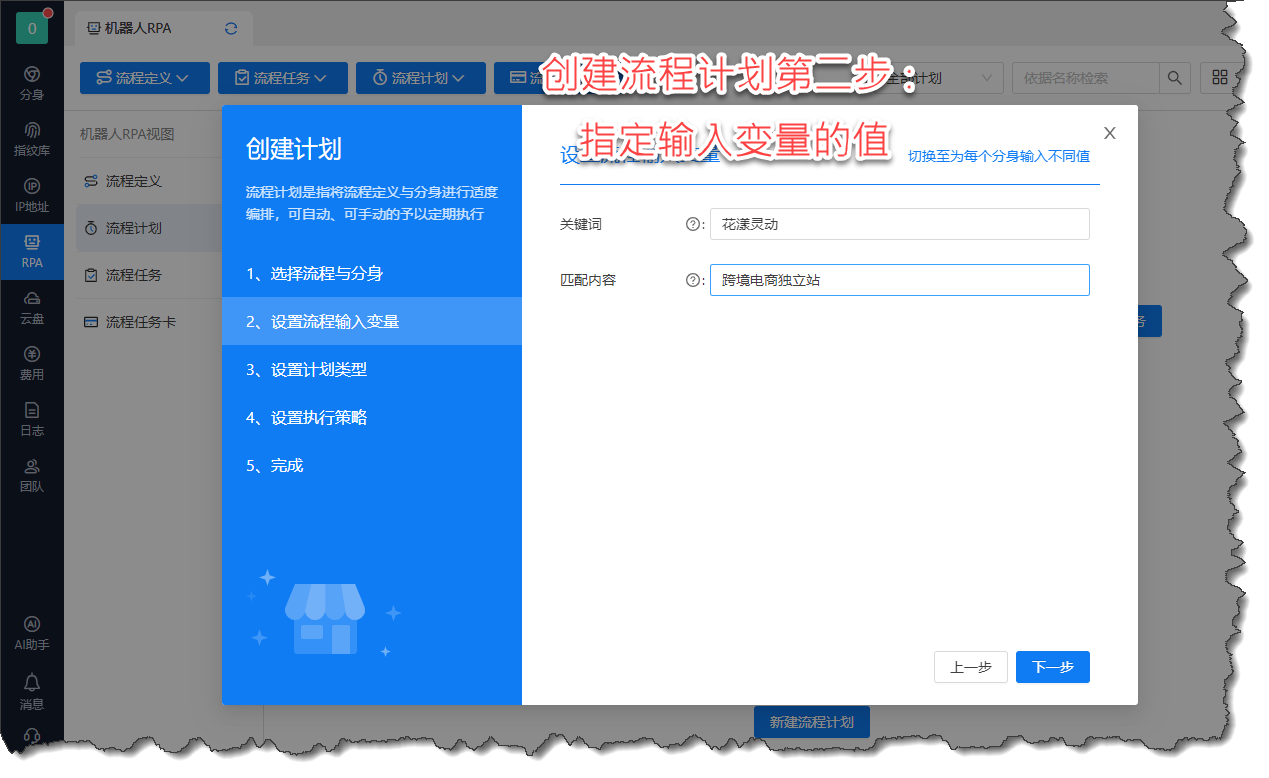Viewport: 1269px width, 778px height.
Task: Click the 消息 notification bell
Action: click(32, 691)
